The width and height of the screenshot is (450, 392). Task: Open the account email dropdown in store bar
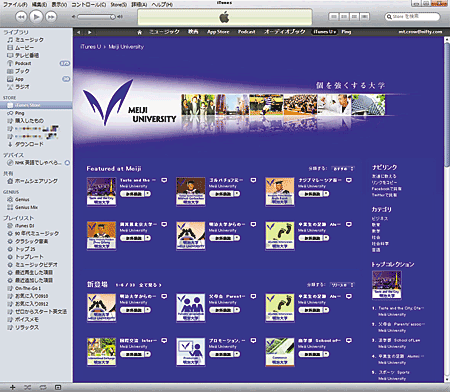tap(420, 32)
